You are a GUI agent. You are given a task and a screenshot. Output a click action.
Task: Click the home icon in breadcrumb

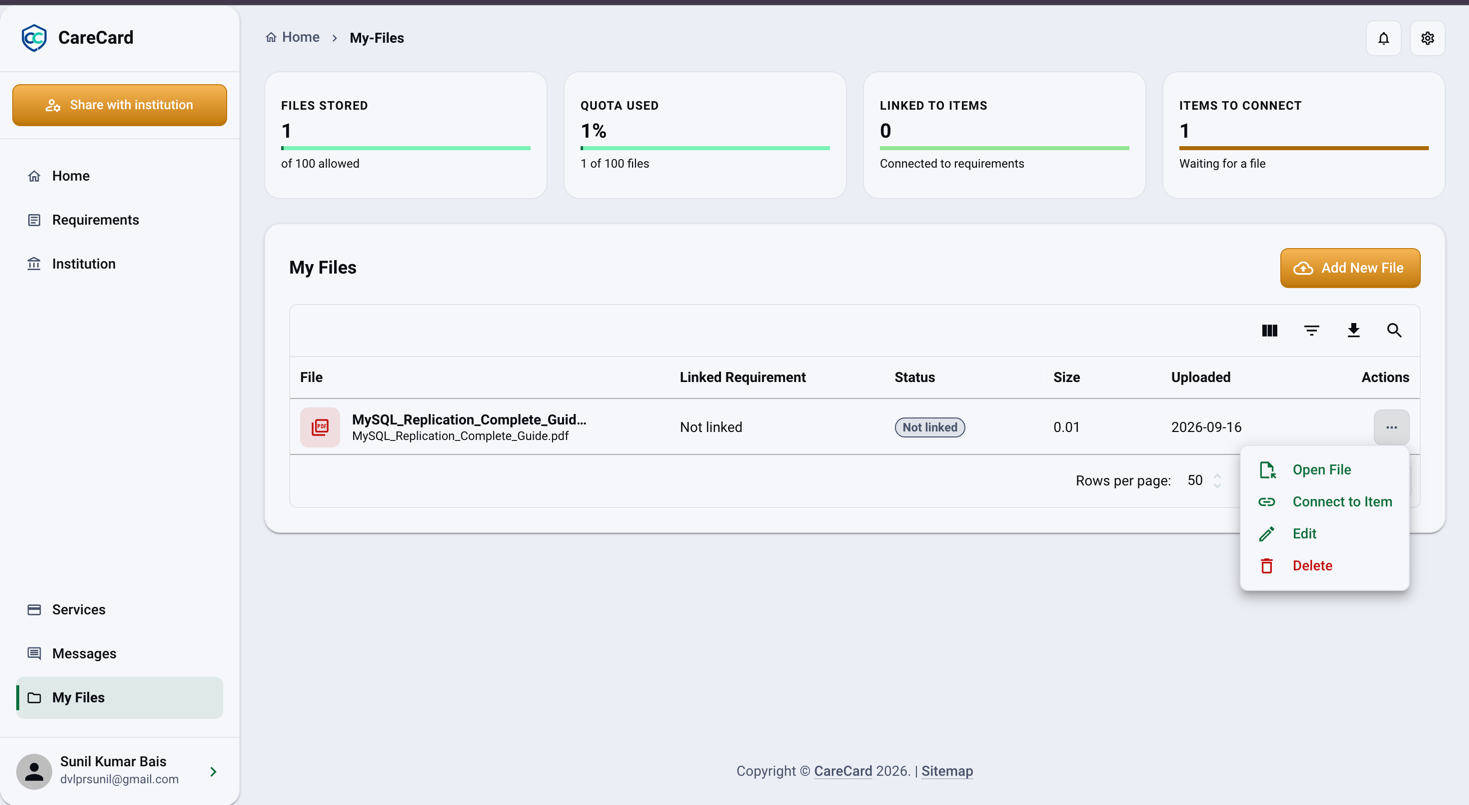(271, 37)
